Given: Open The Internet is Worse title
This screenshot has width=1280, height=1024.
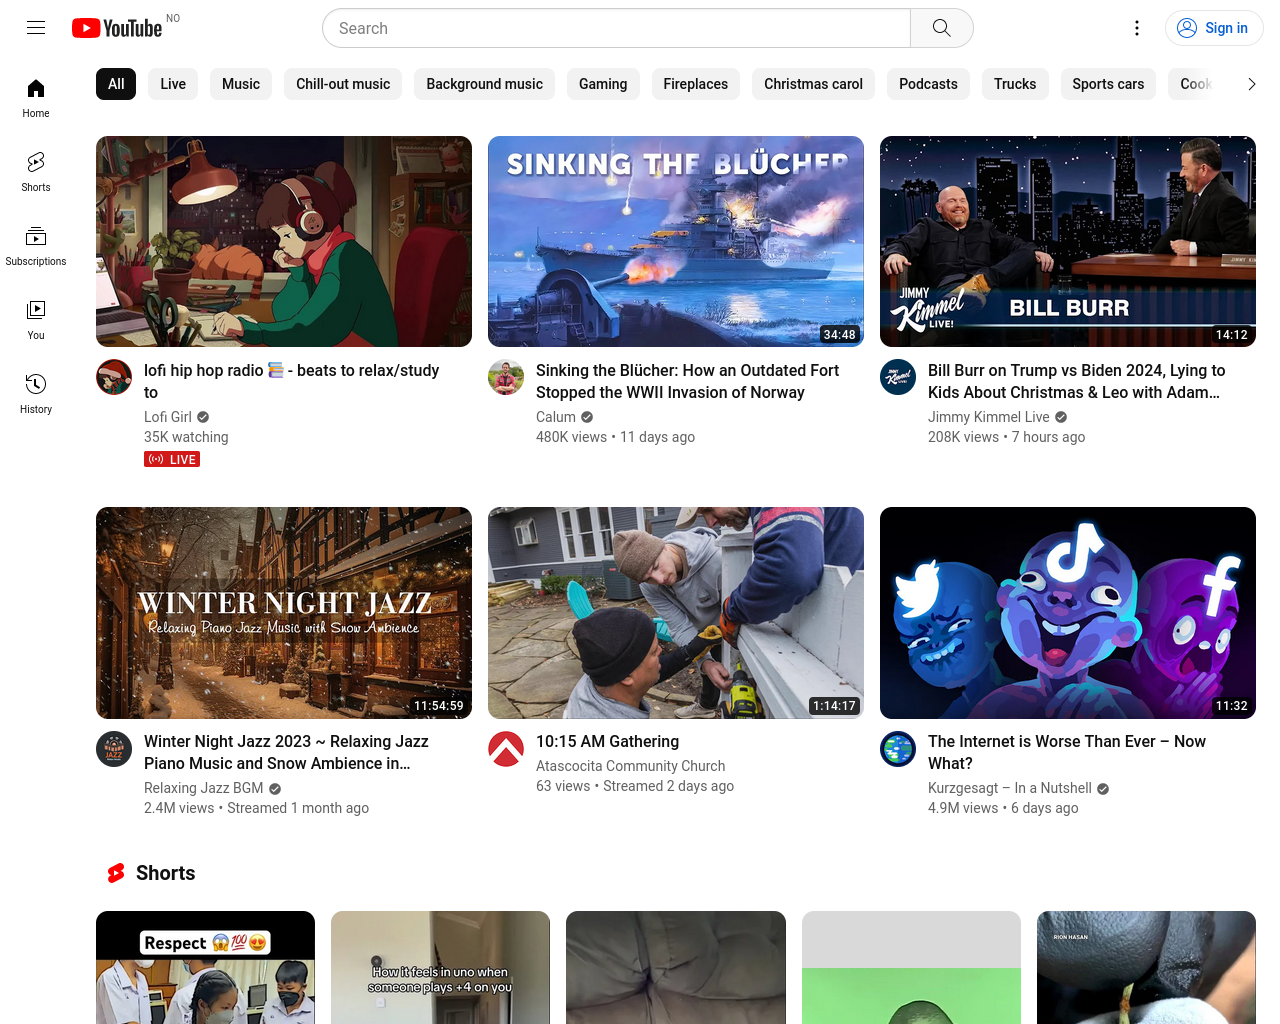Looking at the screenshot, I should (x=1067, y=752).
